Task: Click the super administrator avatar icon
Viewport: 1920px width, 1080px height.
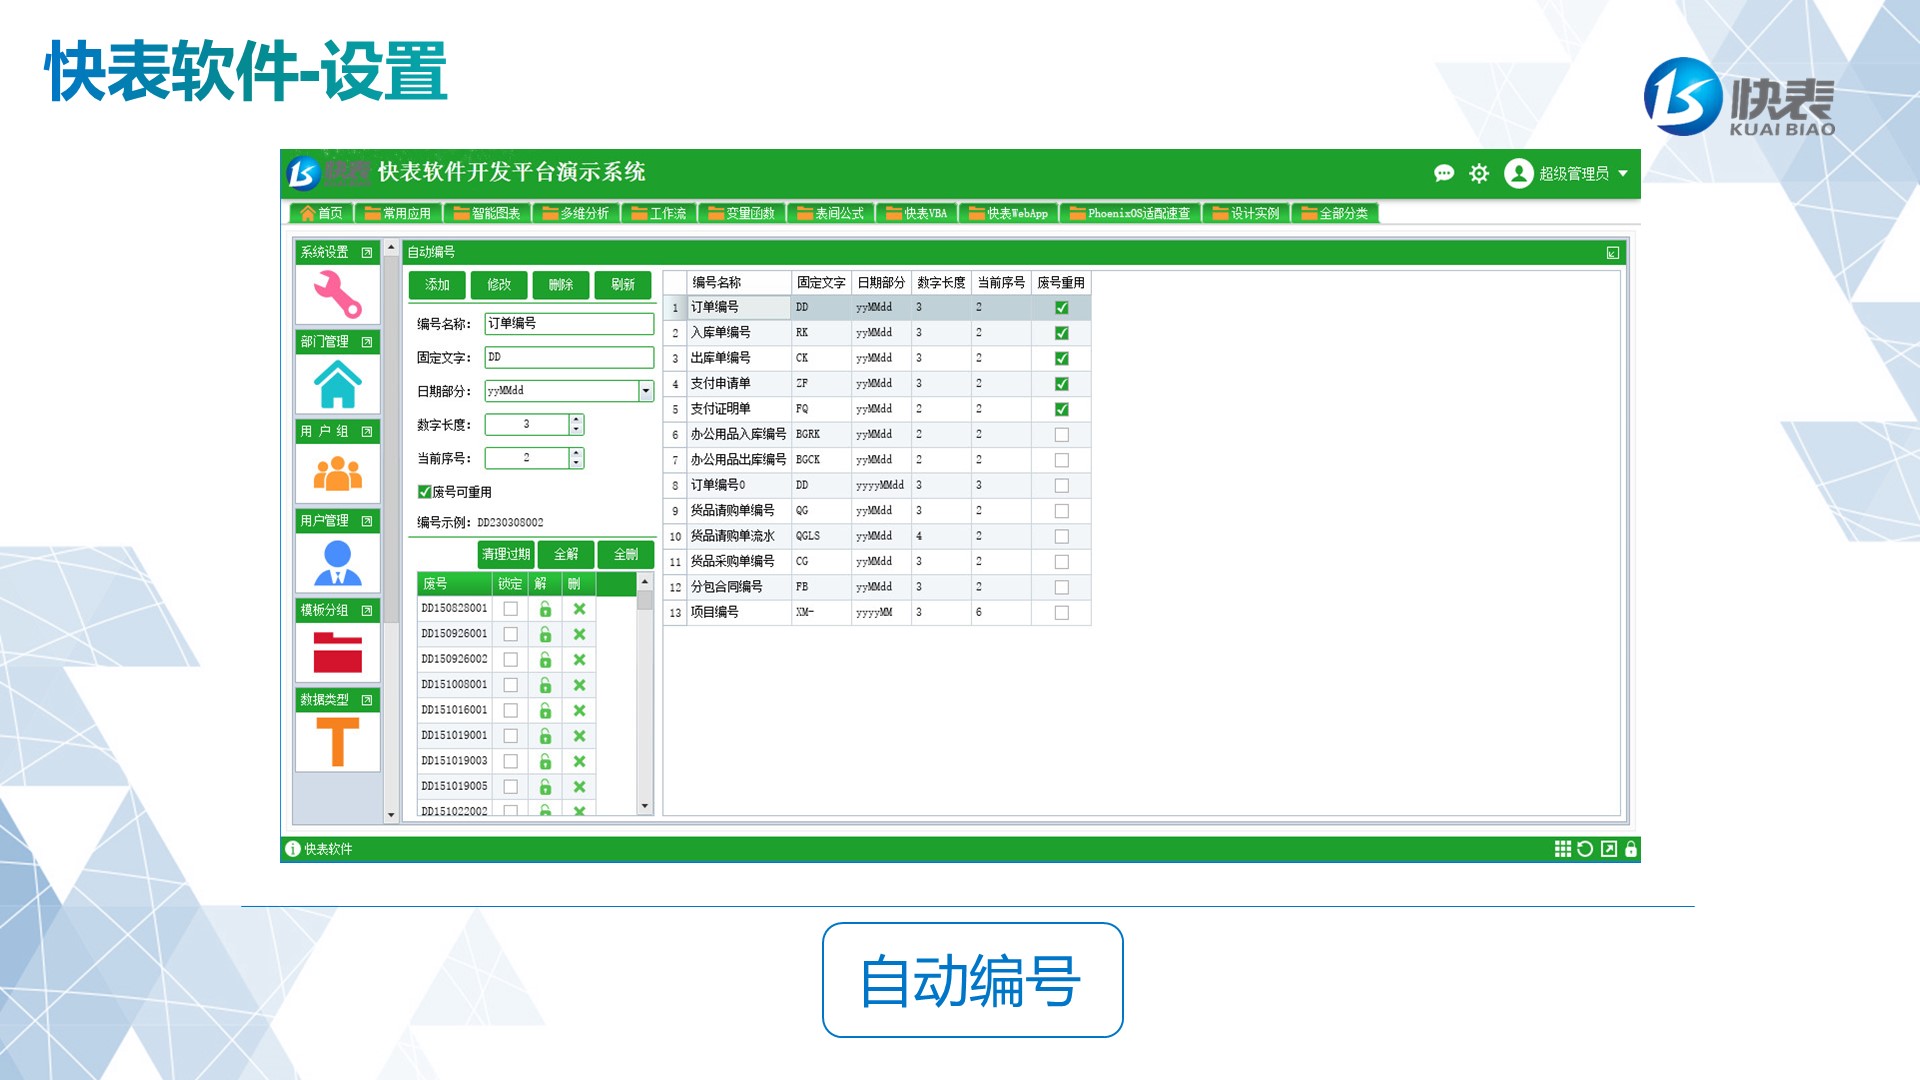Action: click(1519, 173)
